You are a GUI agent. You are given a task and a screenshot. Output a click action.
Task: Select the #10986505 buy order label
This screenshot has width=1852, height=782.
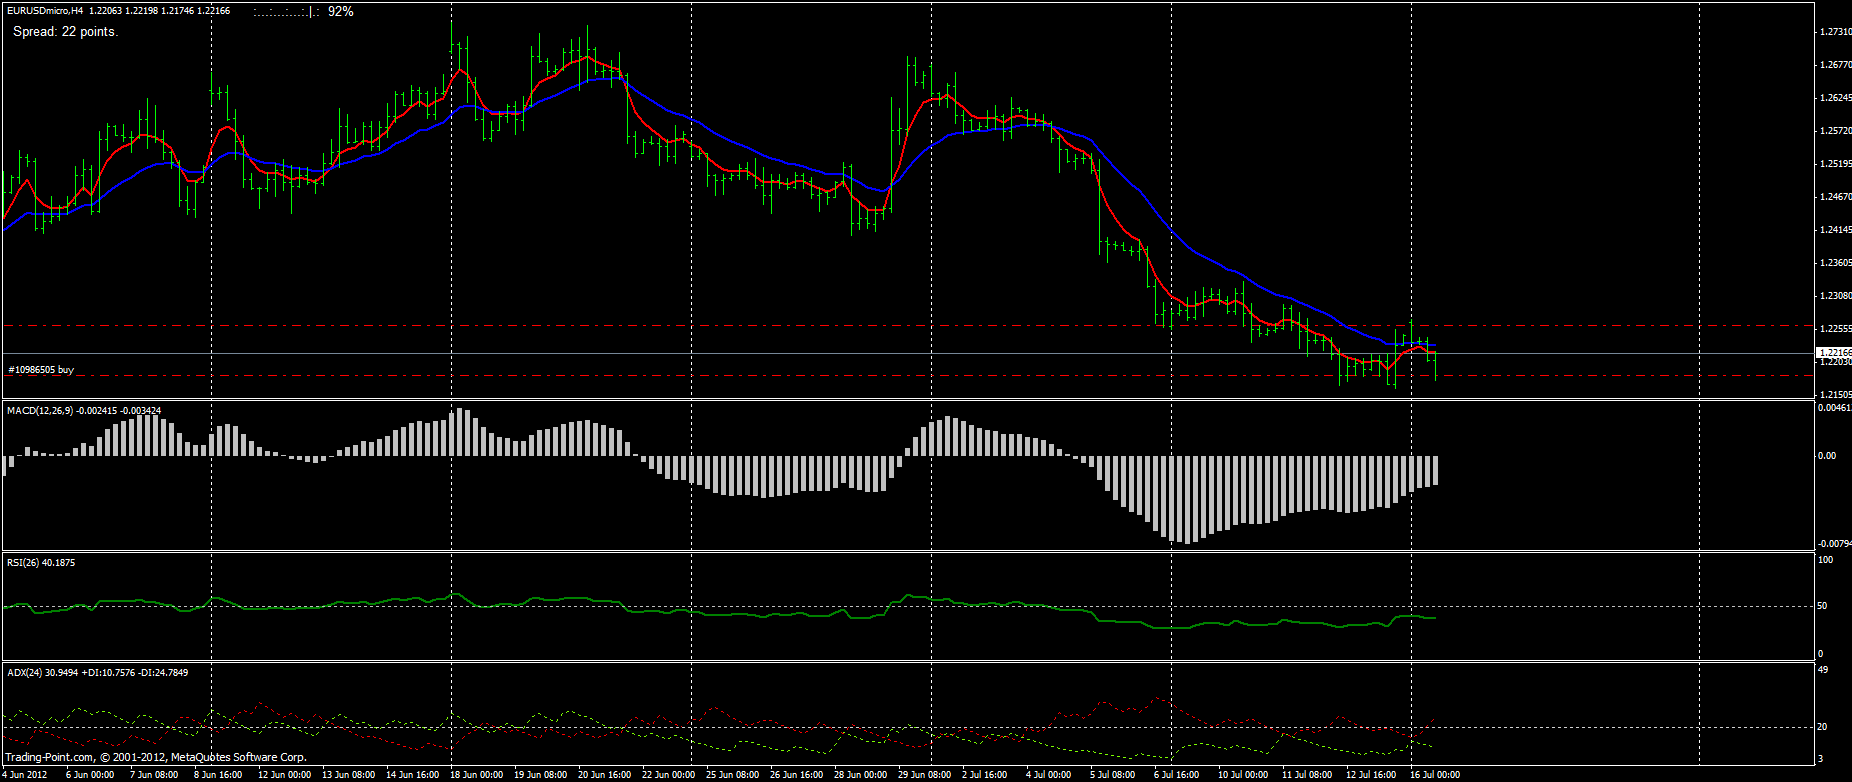[x=41, y=370]
